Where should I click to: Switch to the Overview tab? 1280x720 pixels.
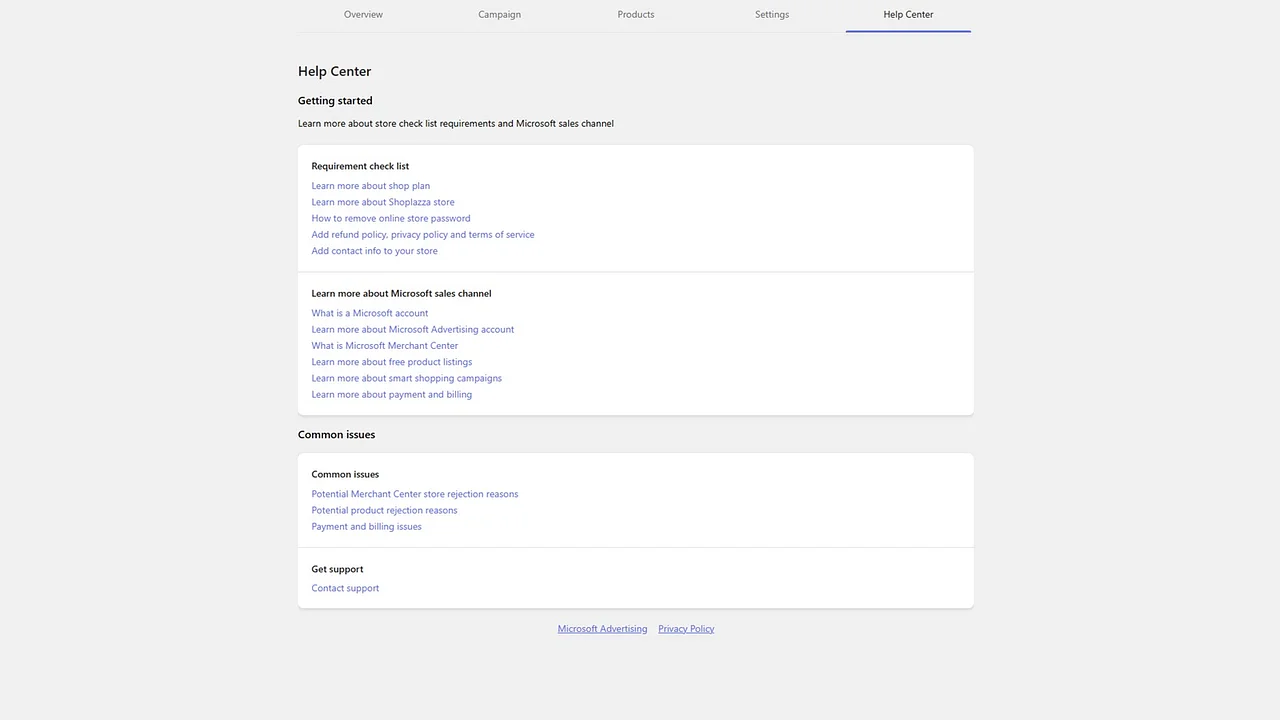363,14
